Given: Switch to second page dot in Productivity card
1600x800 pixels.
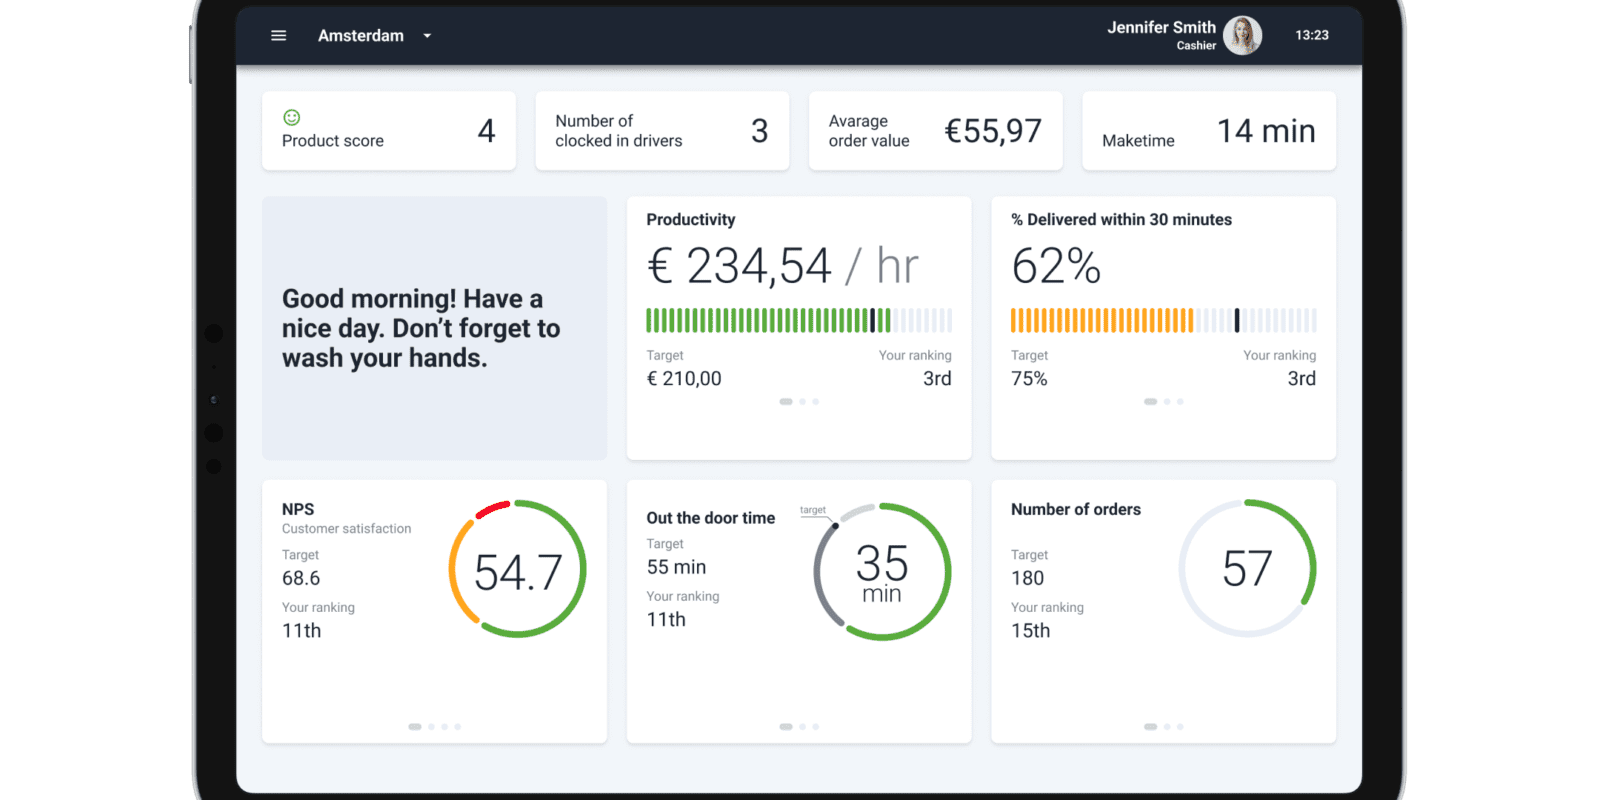Looking at the screenshot, I should [802, 402].
